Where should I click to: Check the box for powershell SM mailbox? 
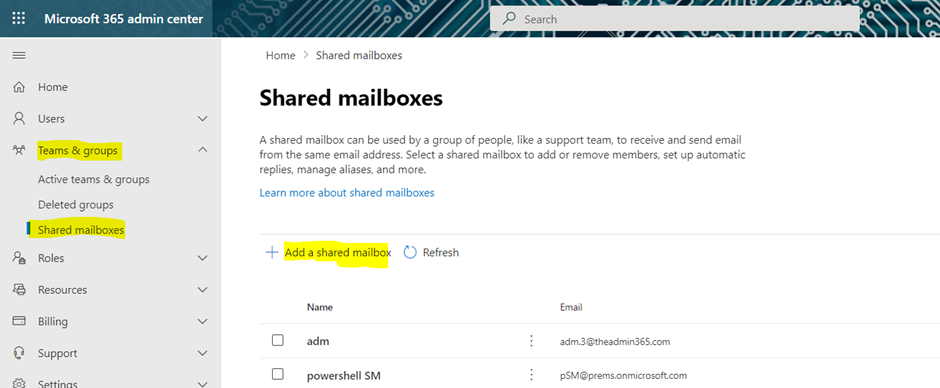(278, 375)
